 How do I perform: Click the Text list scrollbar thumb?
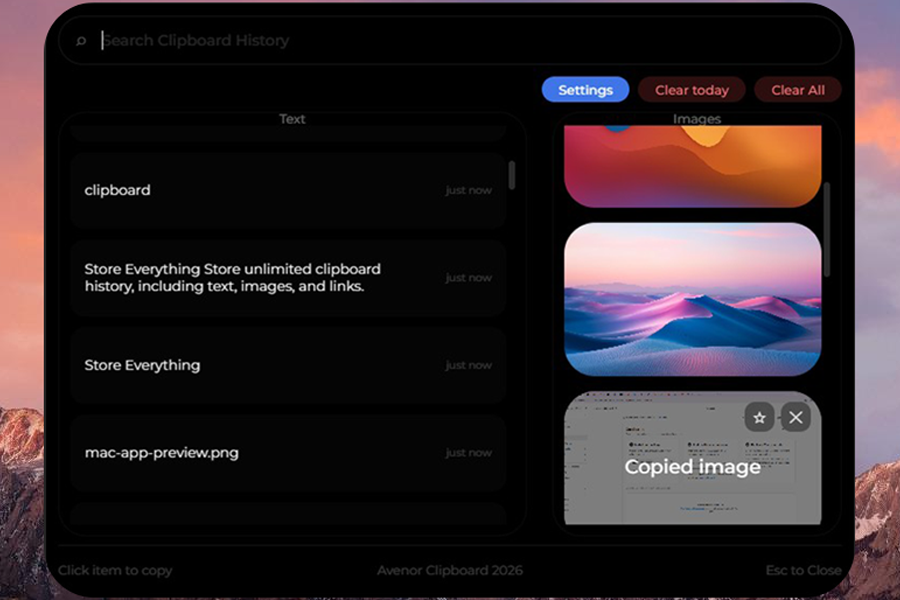pyautogui.click(x=512, y=175)
